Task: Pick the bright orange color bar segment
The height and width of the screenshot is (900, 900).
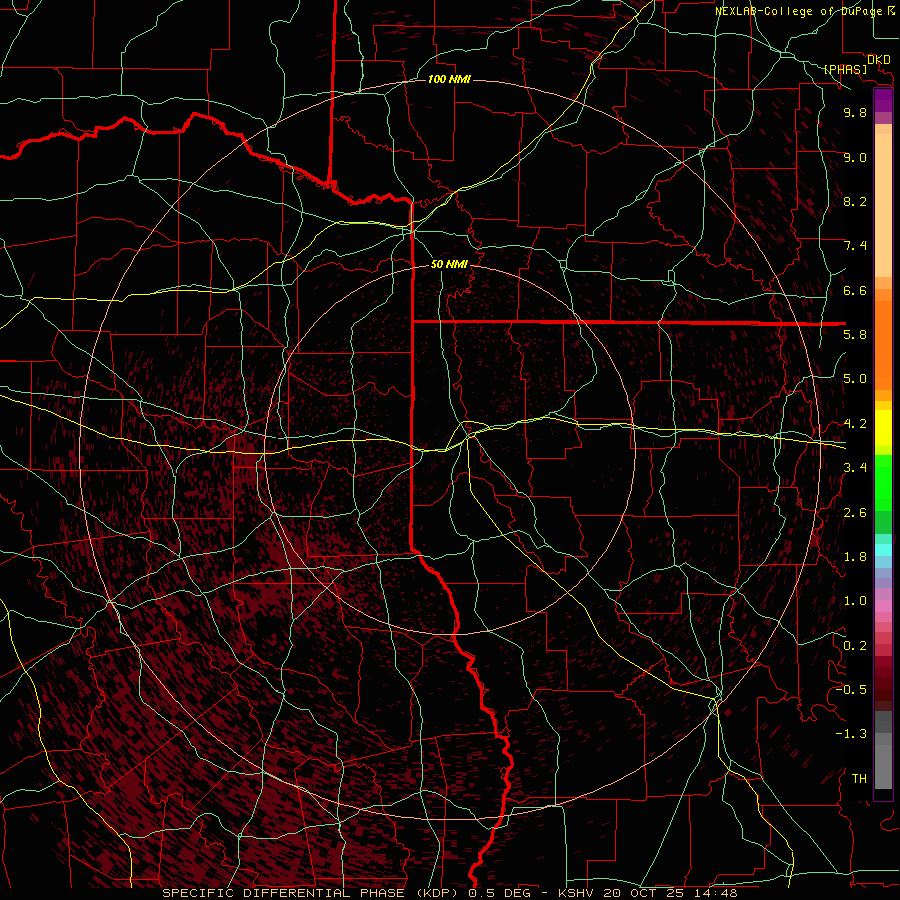Action: [883, 346]
